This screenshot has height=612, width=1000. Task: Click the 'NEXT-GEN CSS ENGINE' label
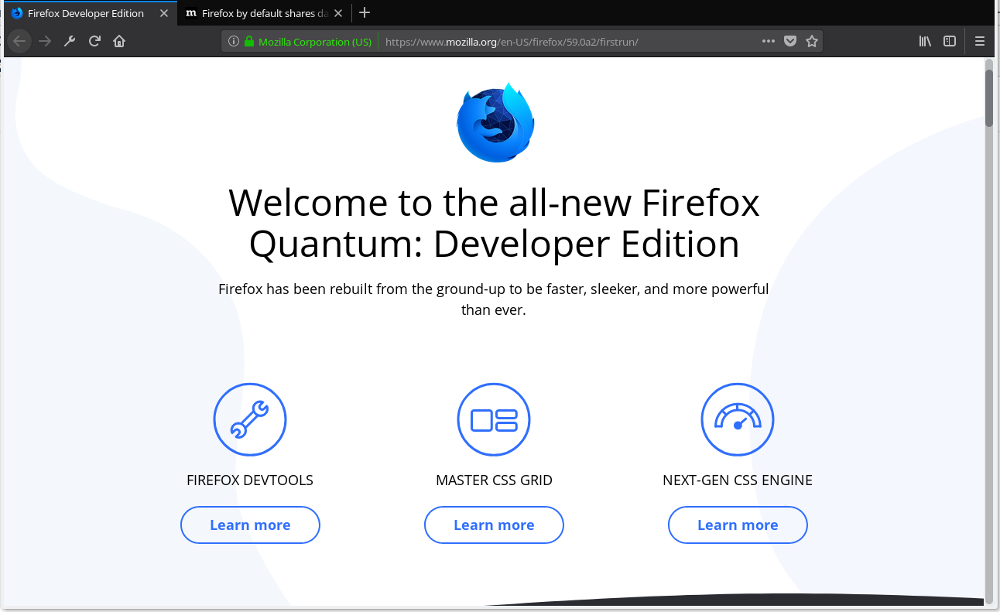(x=737, y=480)
